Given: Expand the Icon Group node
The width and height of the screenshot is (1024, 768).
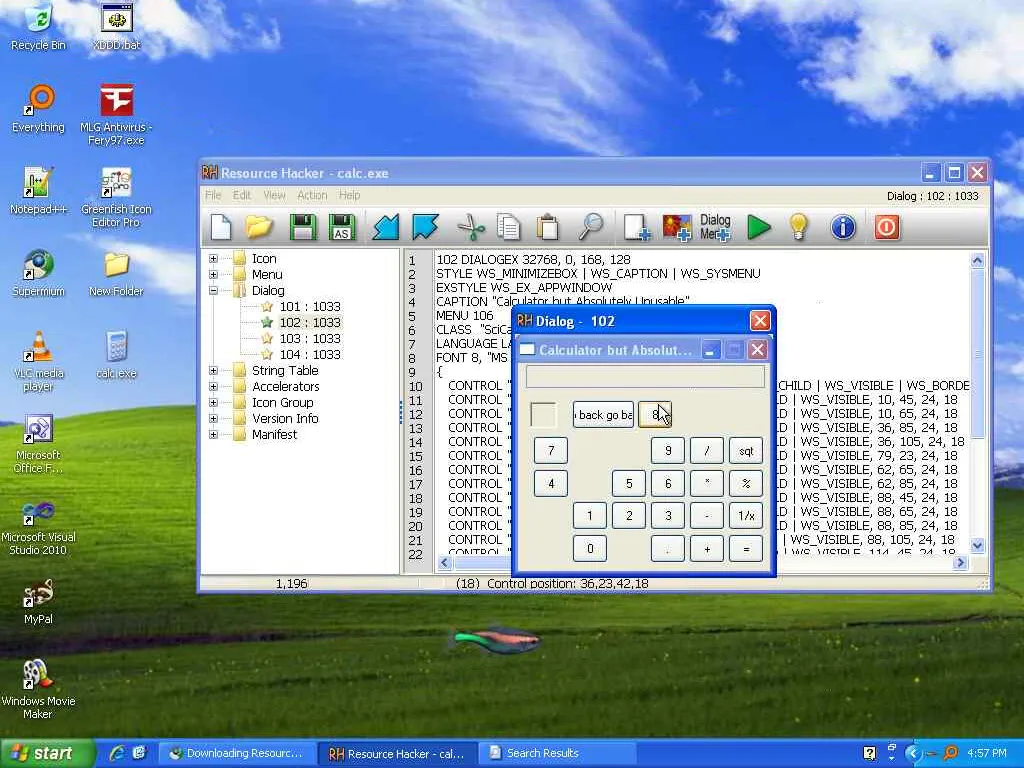Looking at the screenshot, I should 213,402.
